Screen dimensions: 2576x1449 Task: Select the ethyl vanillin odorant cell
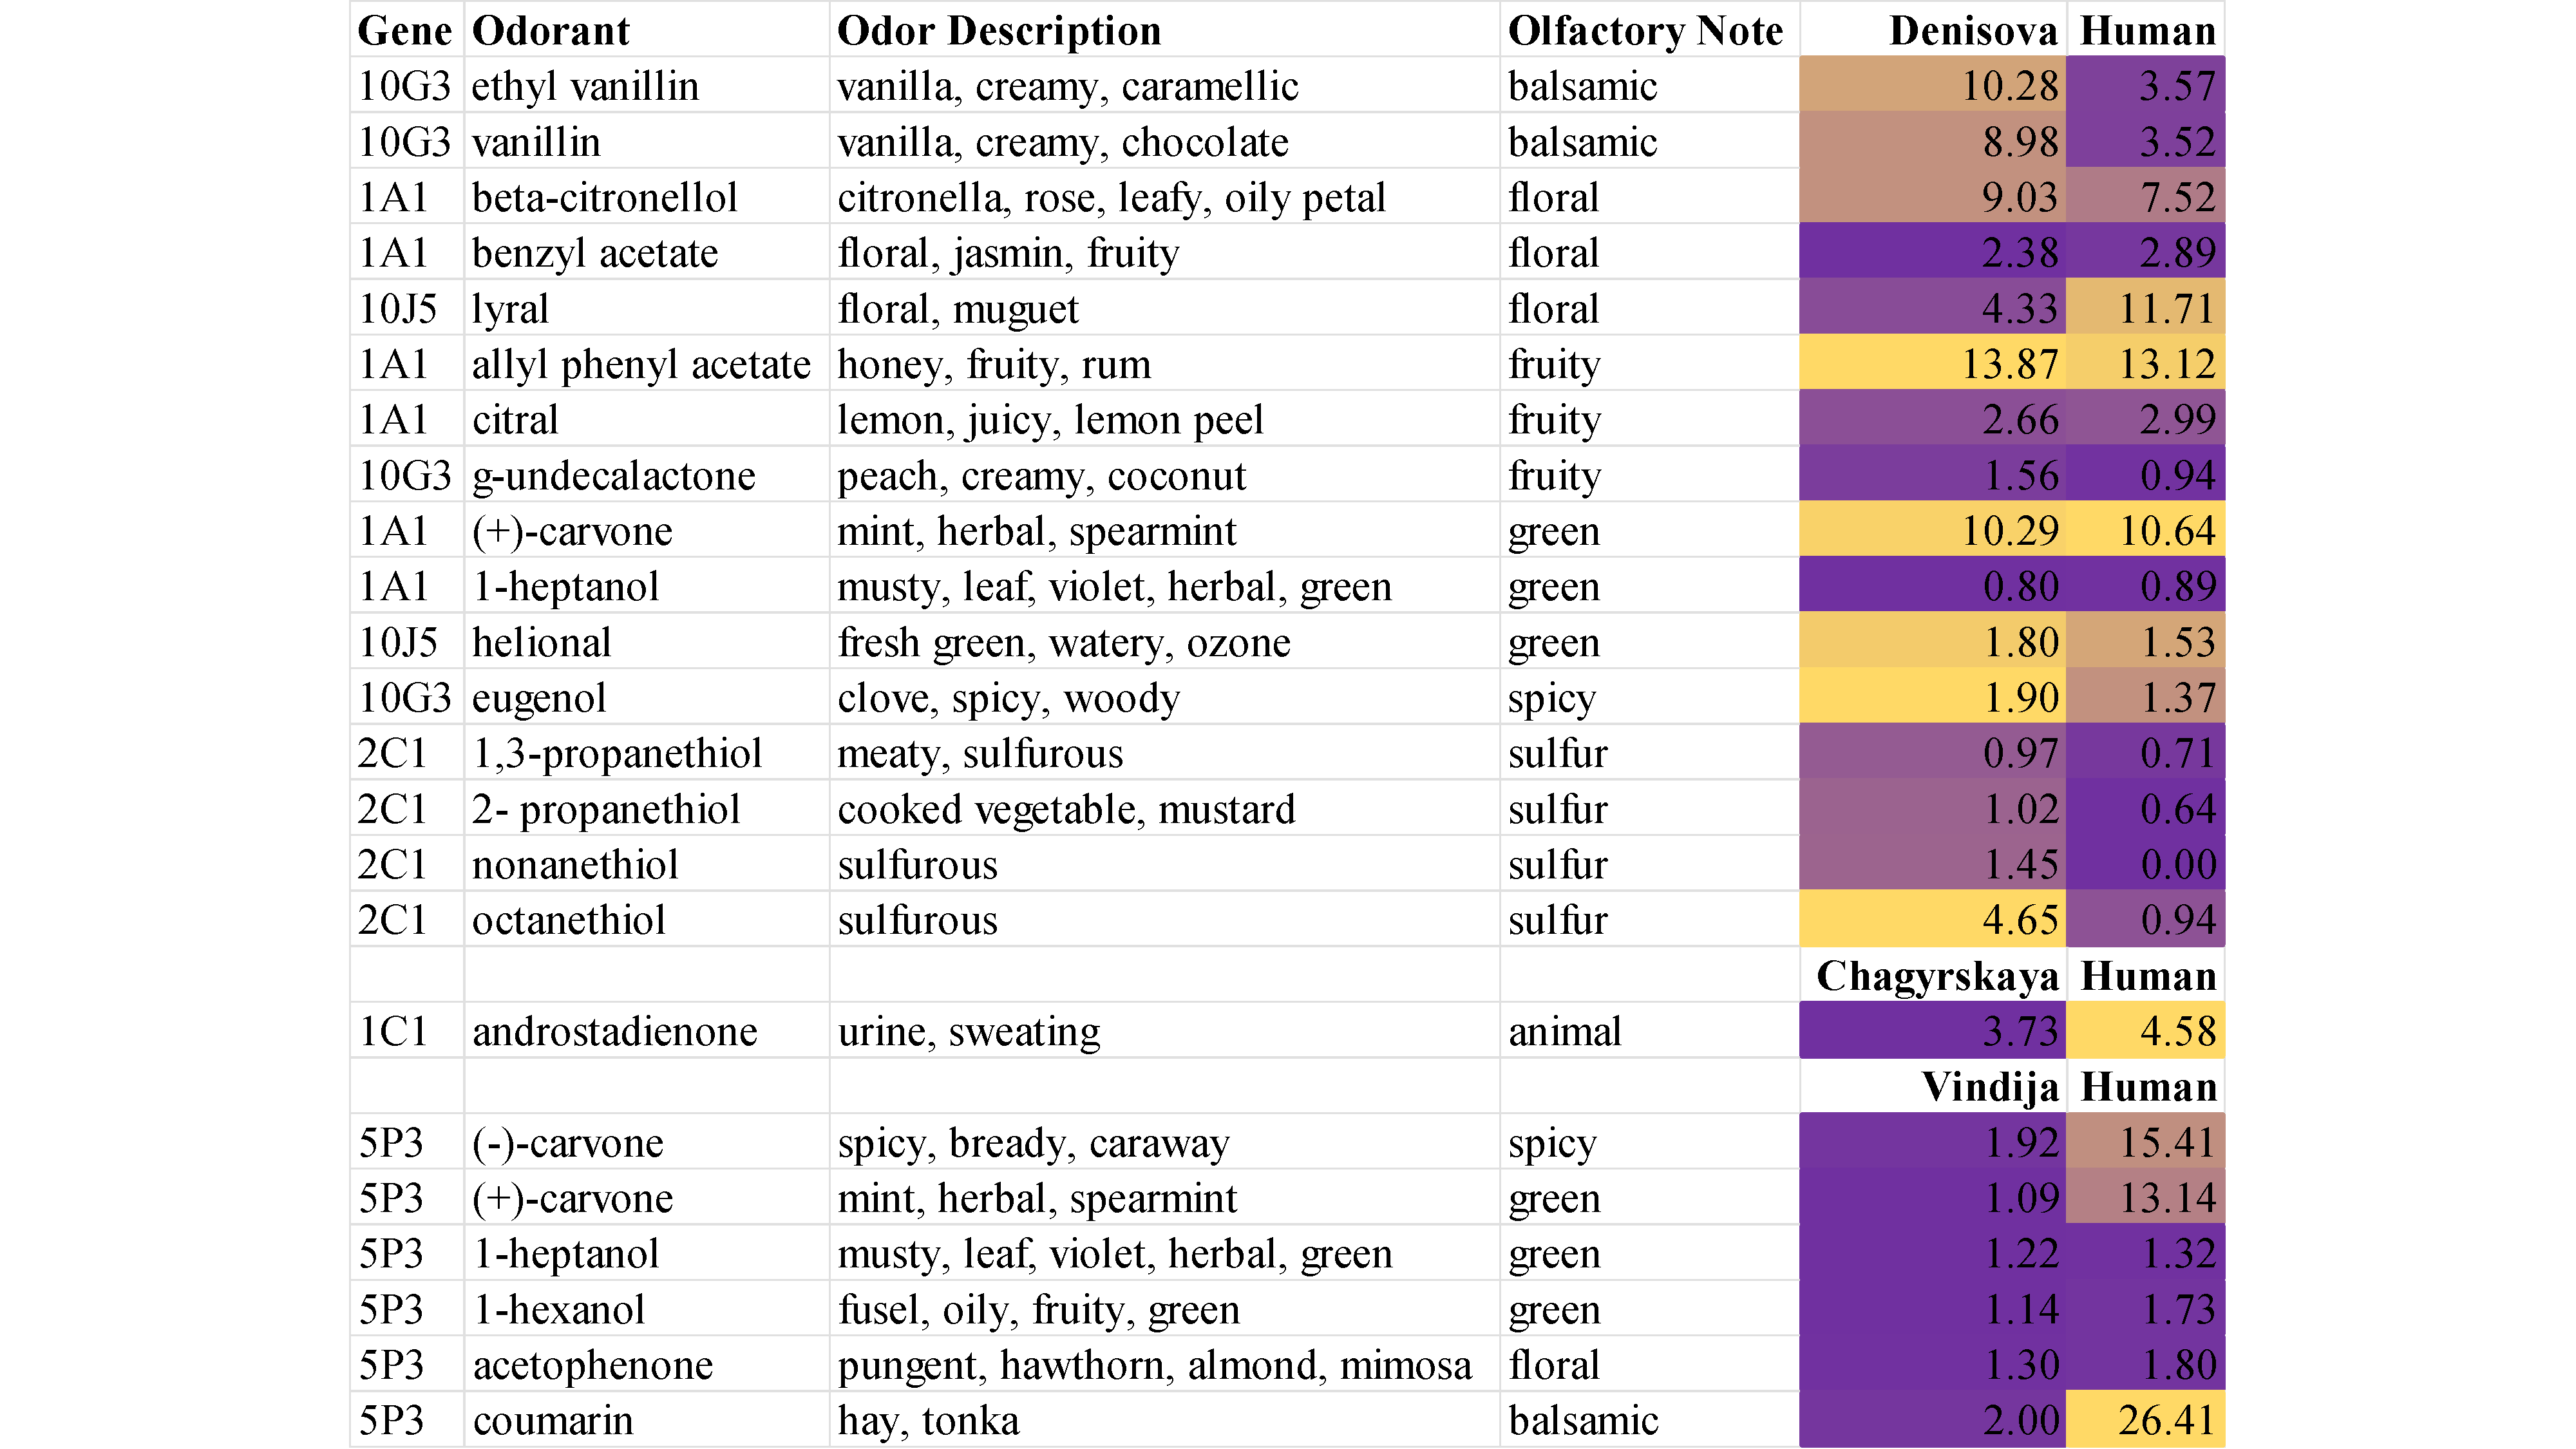(x=585, y=87)
